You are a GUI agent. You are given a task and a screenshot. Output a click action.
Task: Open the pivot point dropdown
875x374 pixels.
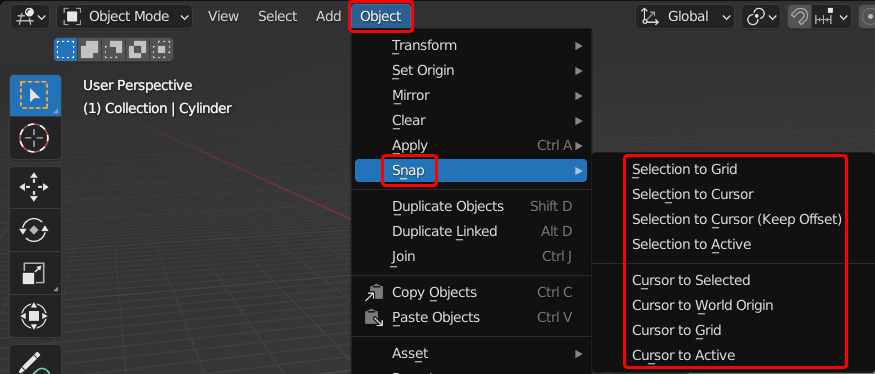click(x=761, y=17)
